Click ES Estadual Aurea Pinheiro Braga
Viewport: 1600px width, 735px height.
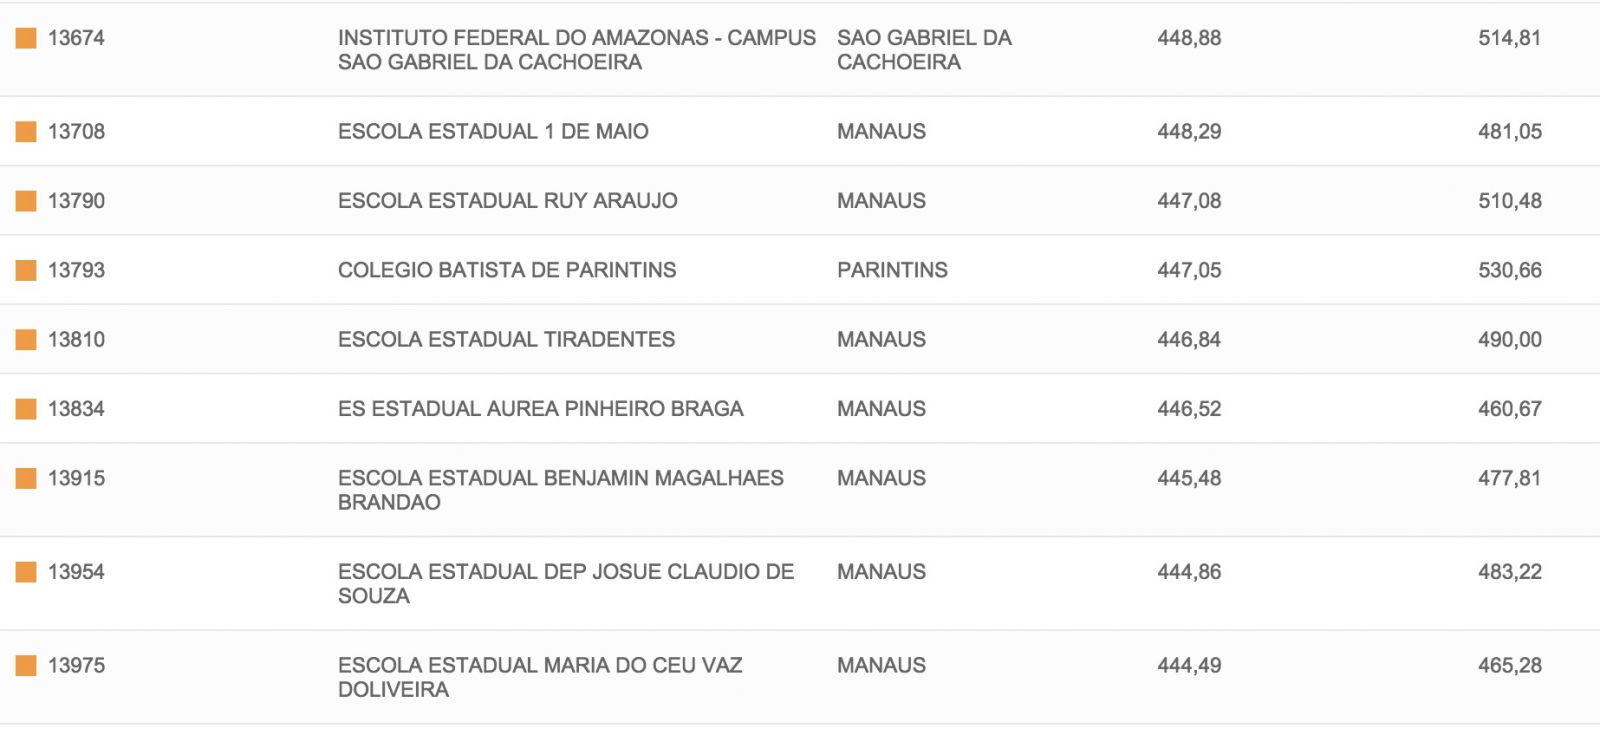click(540, 409)
